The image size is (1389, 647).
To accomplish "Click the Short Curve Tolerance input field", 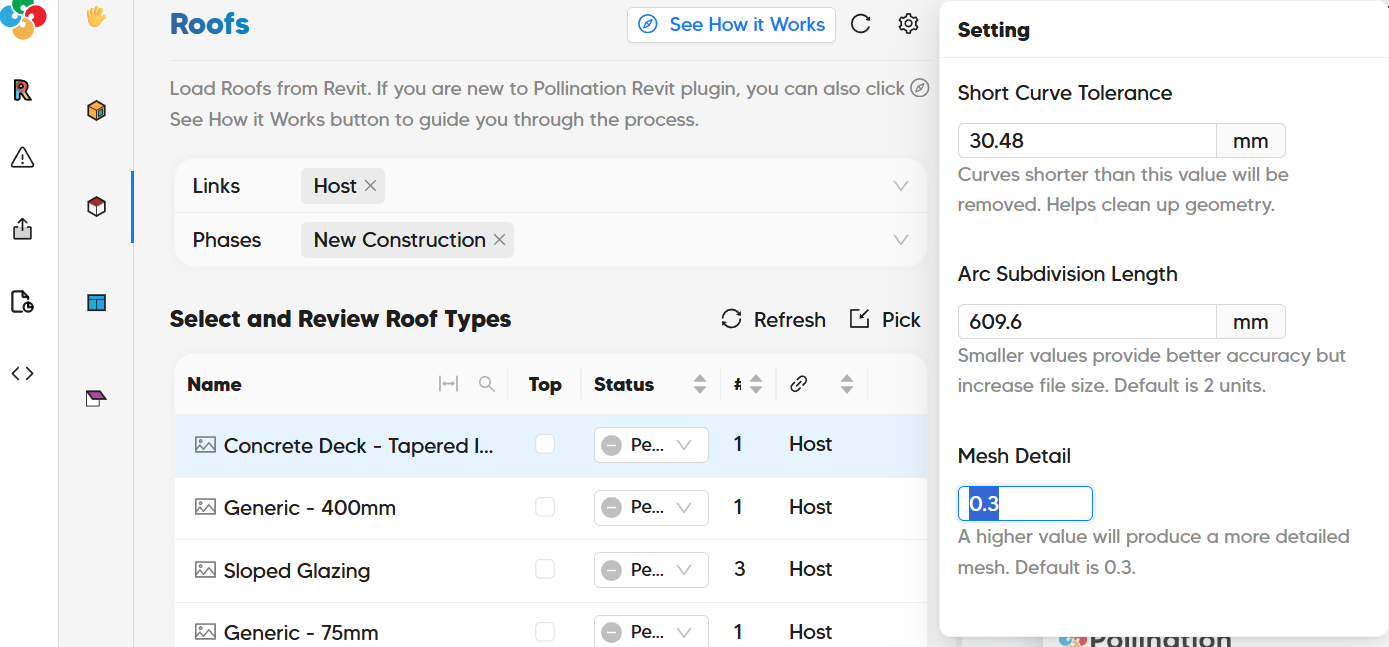I will click(1086, 141).
